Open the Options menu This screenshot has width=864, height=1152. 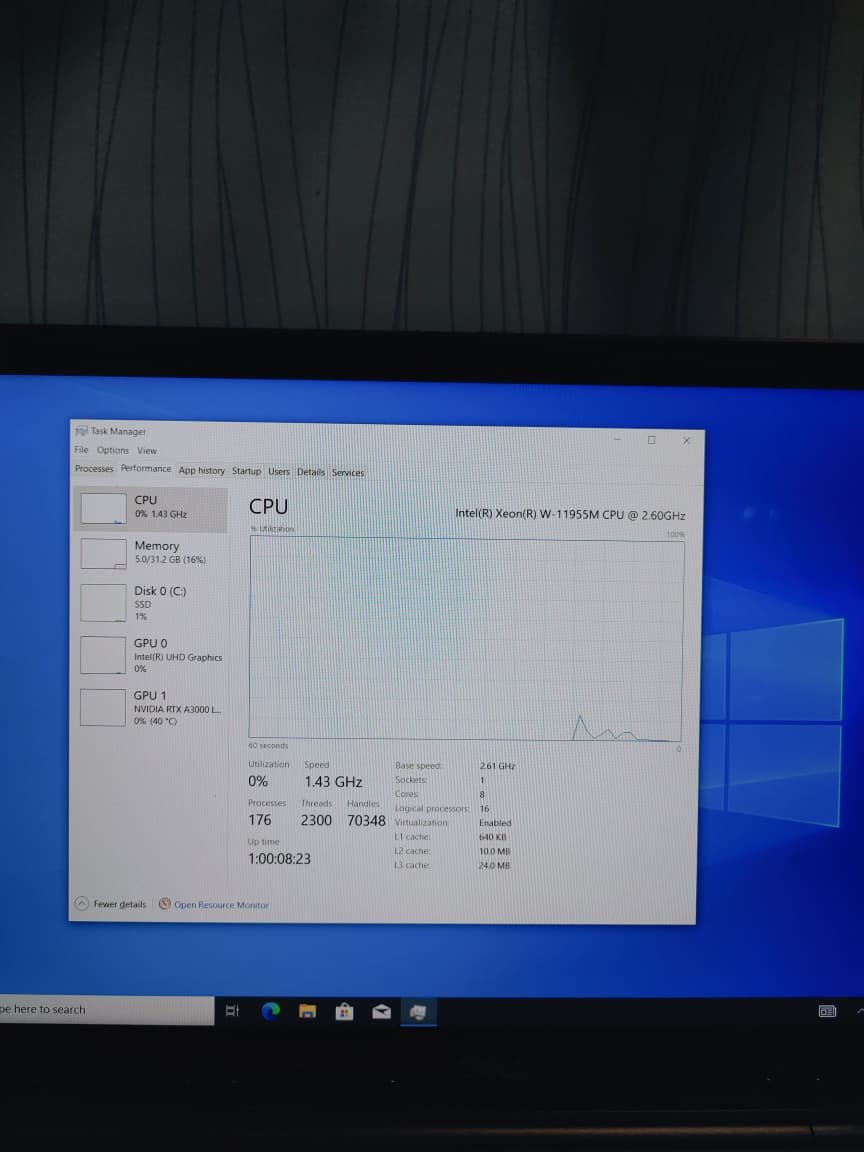click(112, 450)
